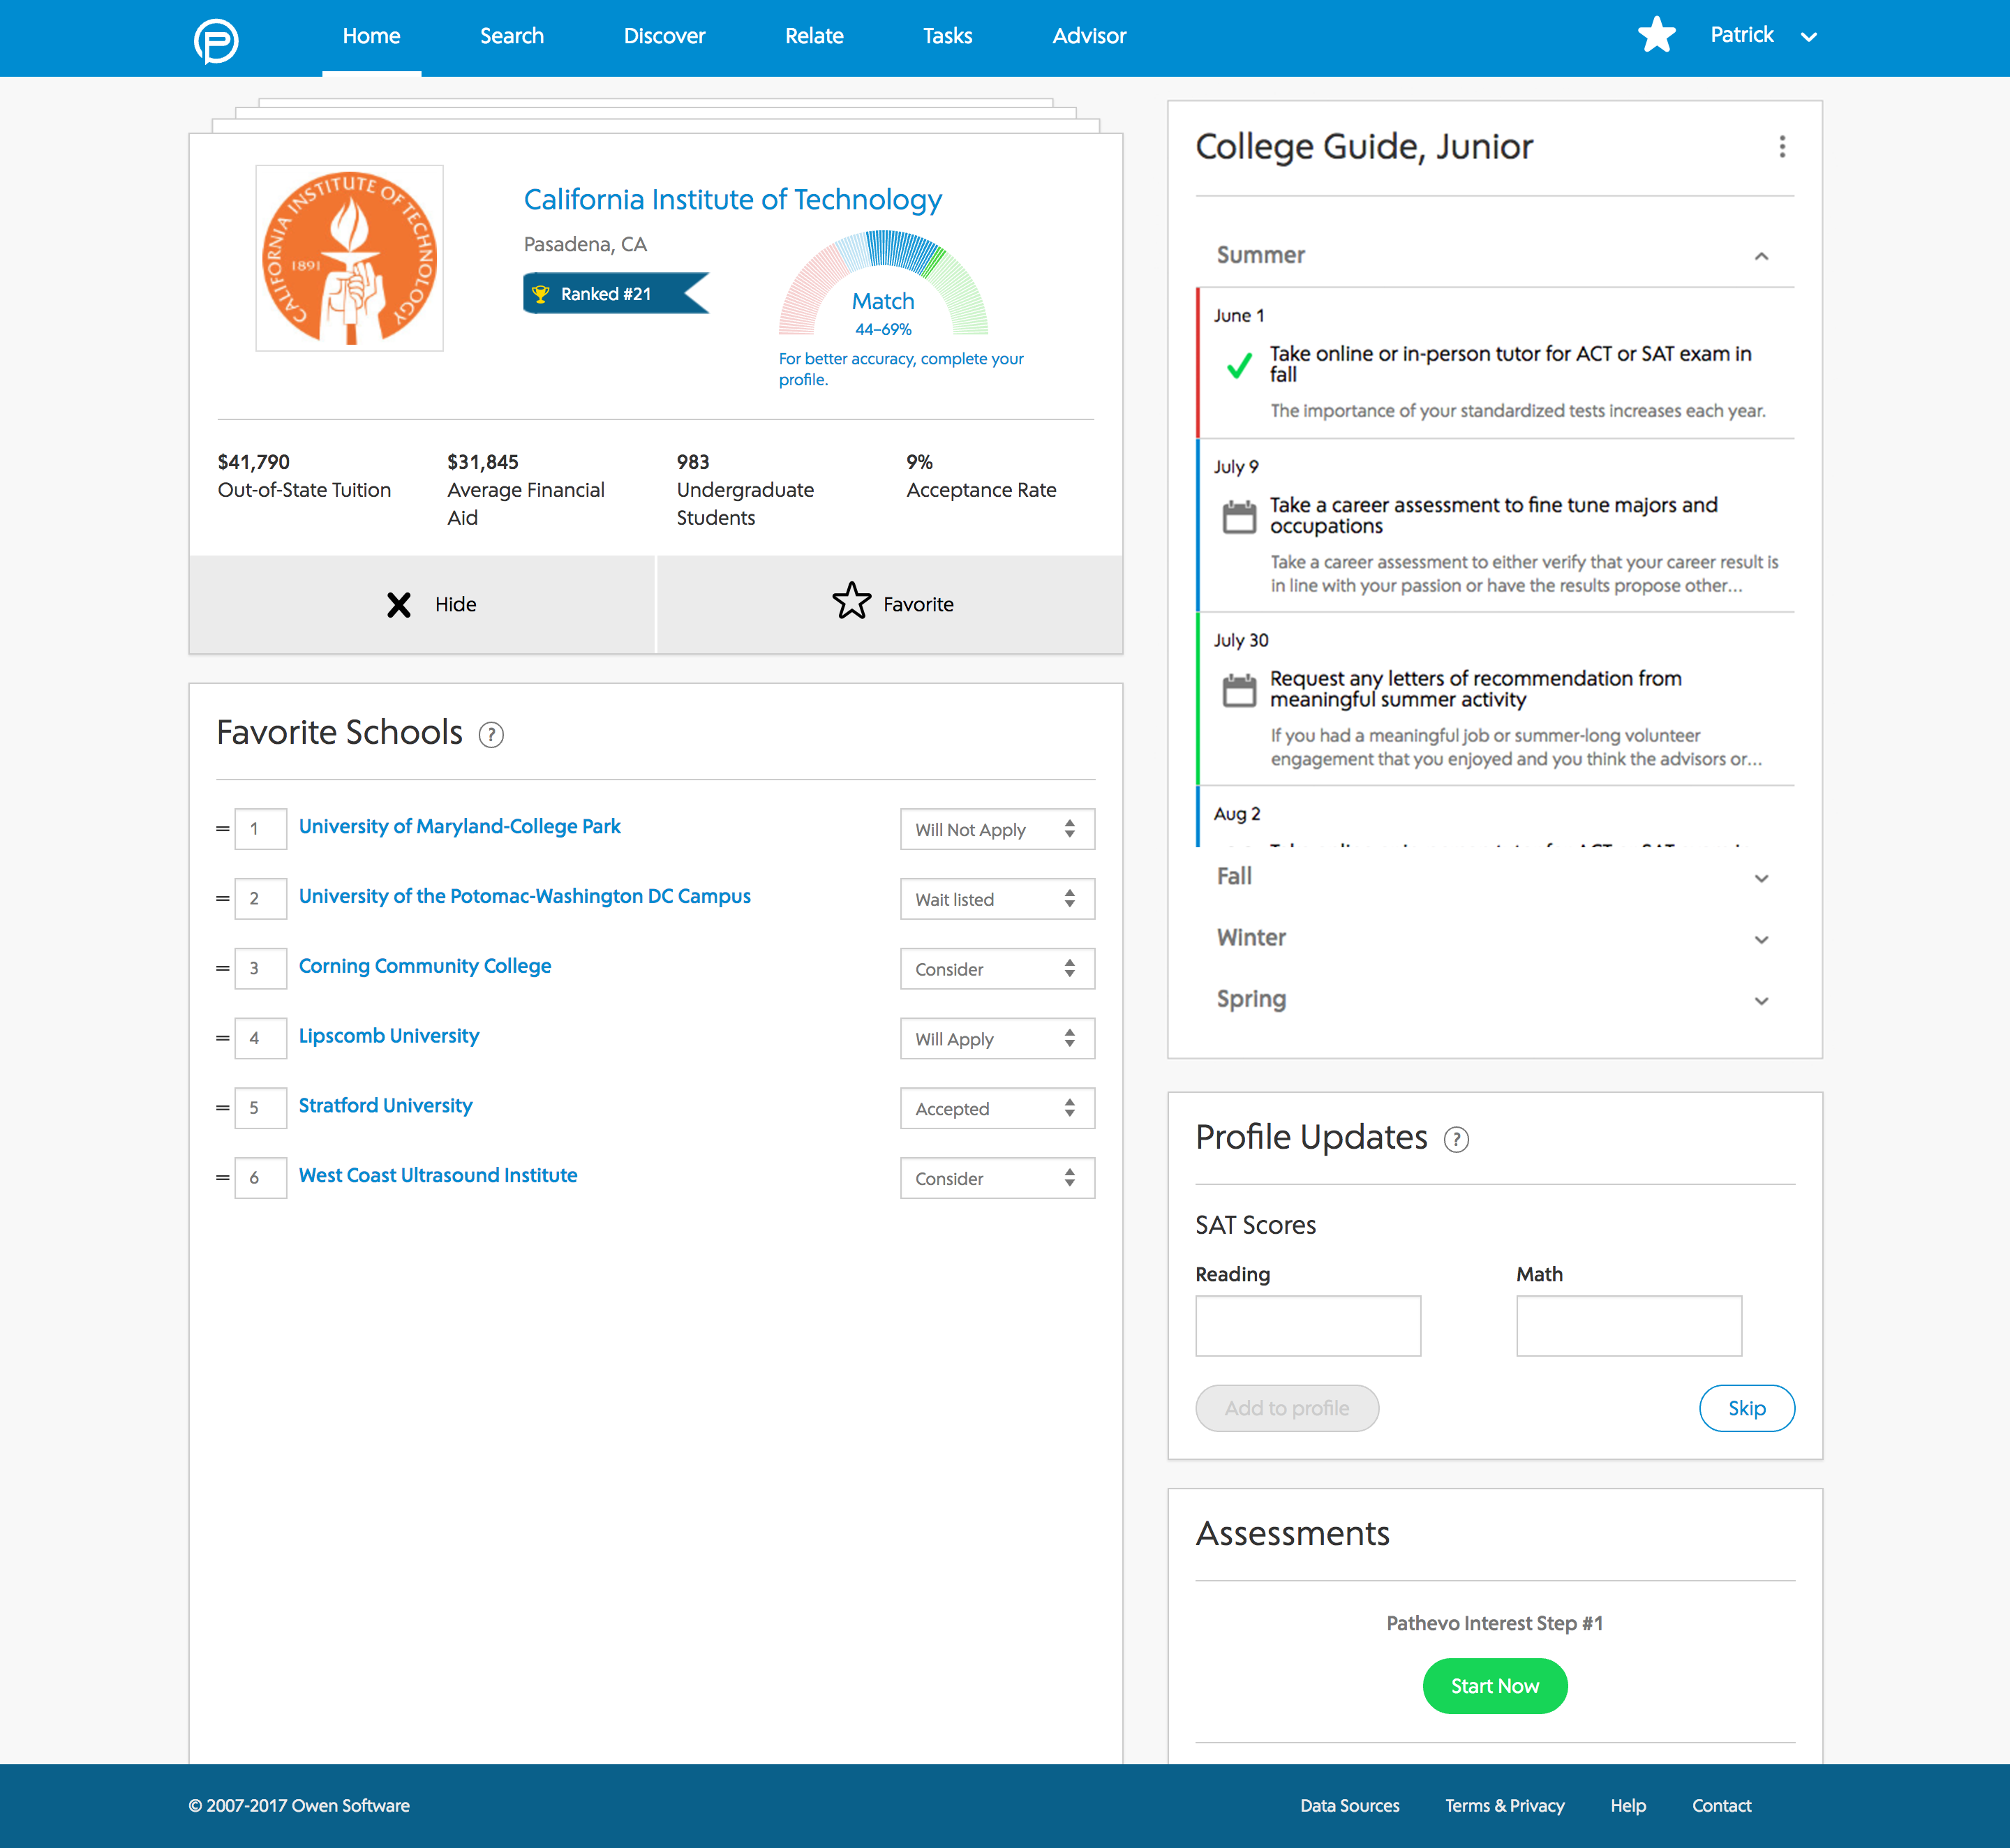The width and height of the screenshot is (2010, 1848).
Task: Click the Pathevo logo icon
Action: [216, 41]
